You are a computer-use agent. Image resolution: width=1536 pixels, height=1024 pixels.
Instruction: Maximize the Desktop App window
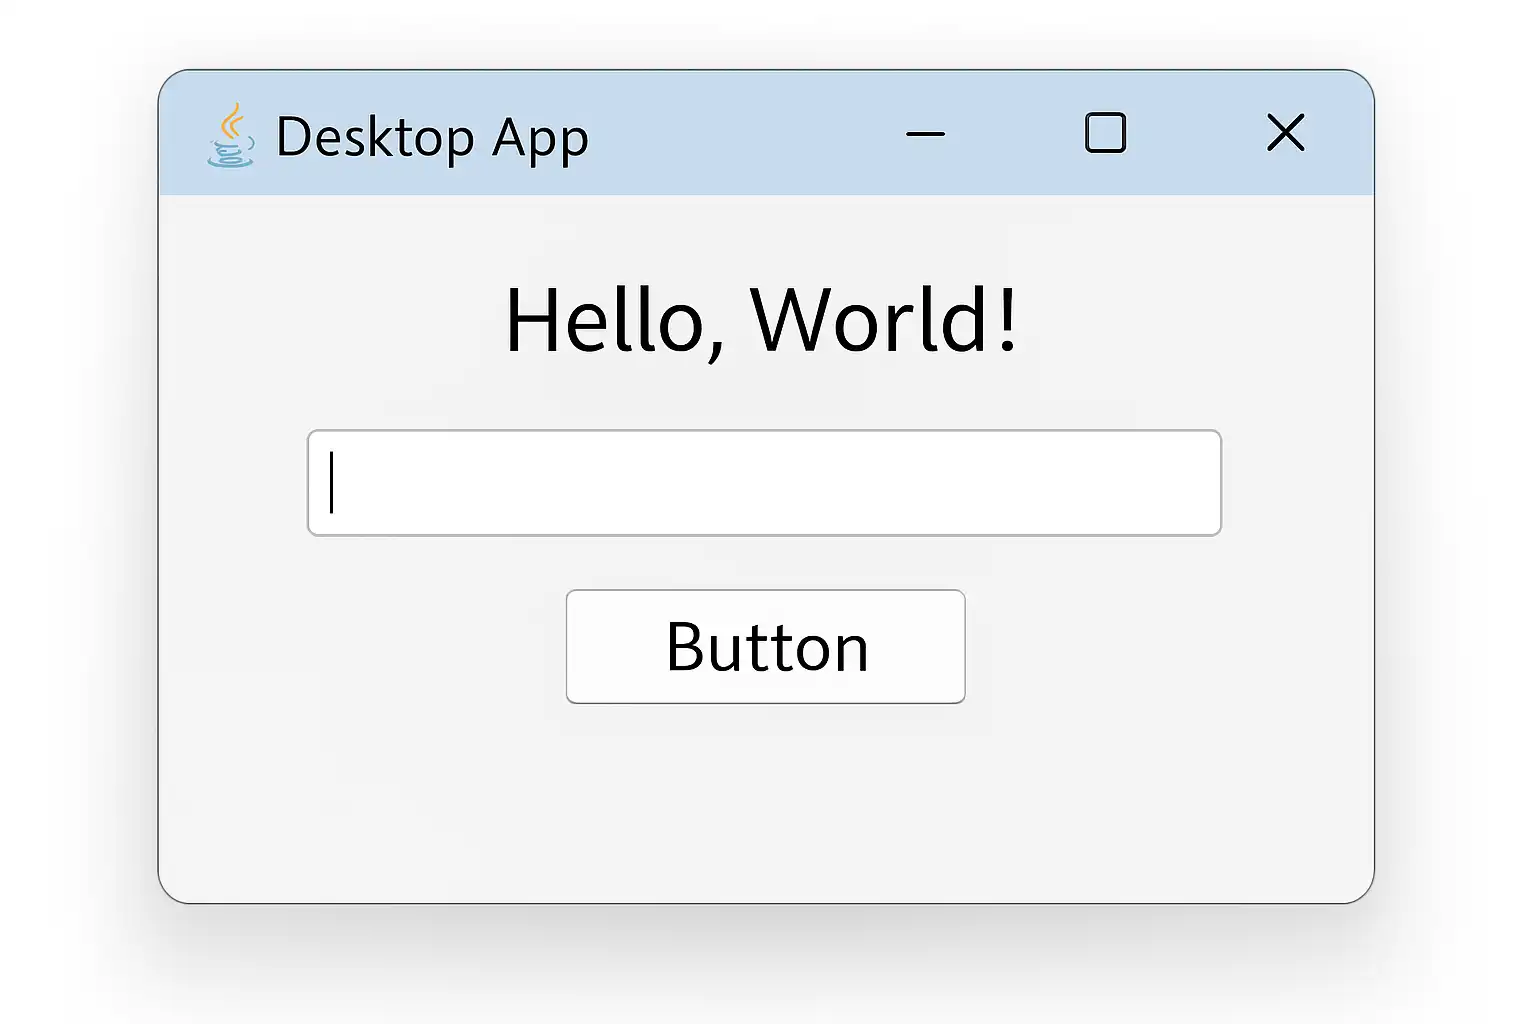tap(1105, 133)
